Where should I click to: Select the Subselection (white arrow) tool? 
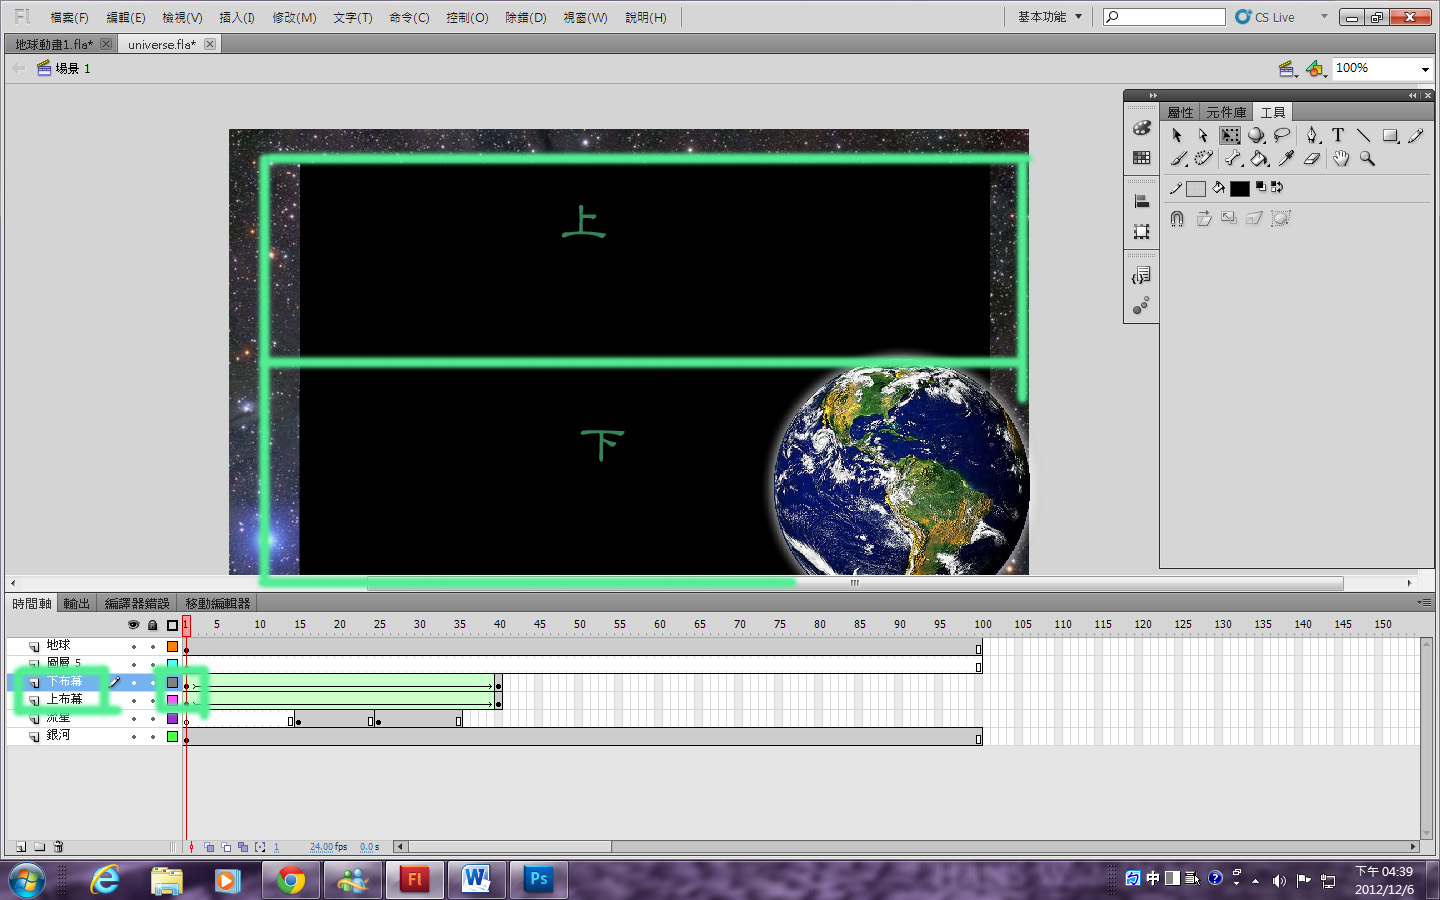pos(1203,135)
